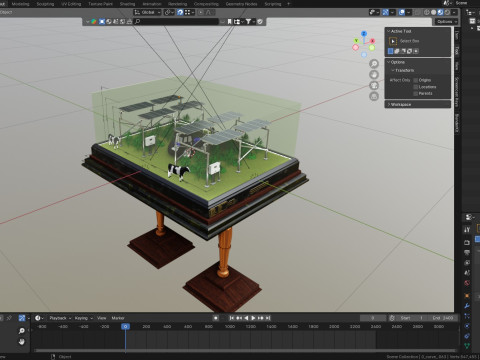
Task: Switch to the Texture Paint tab
Action: click(100, 4)
